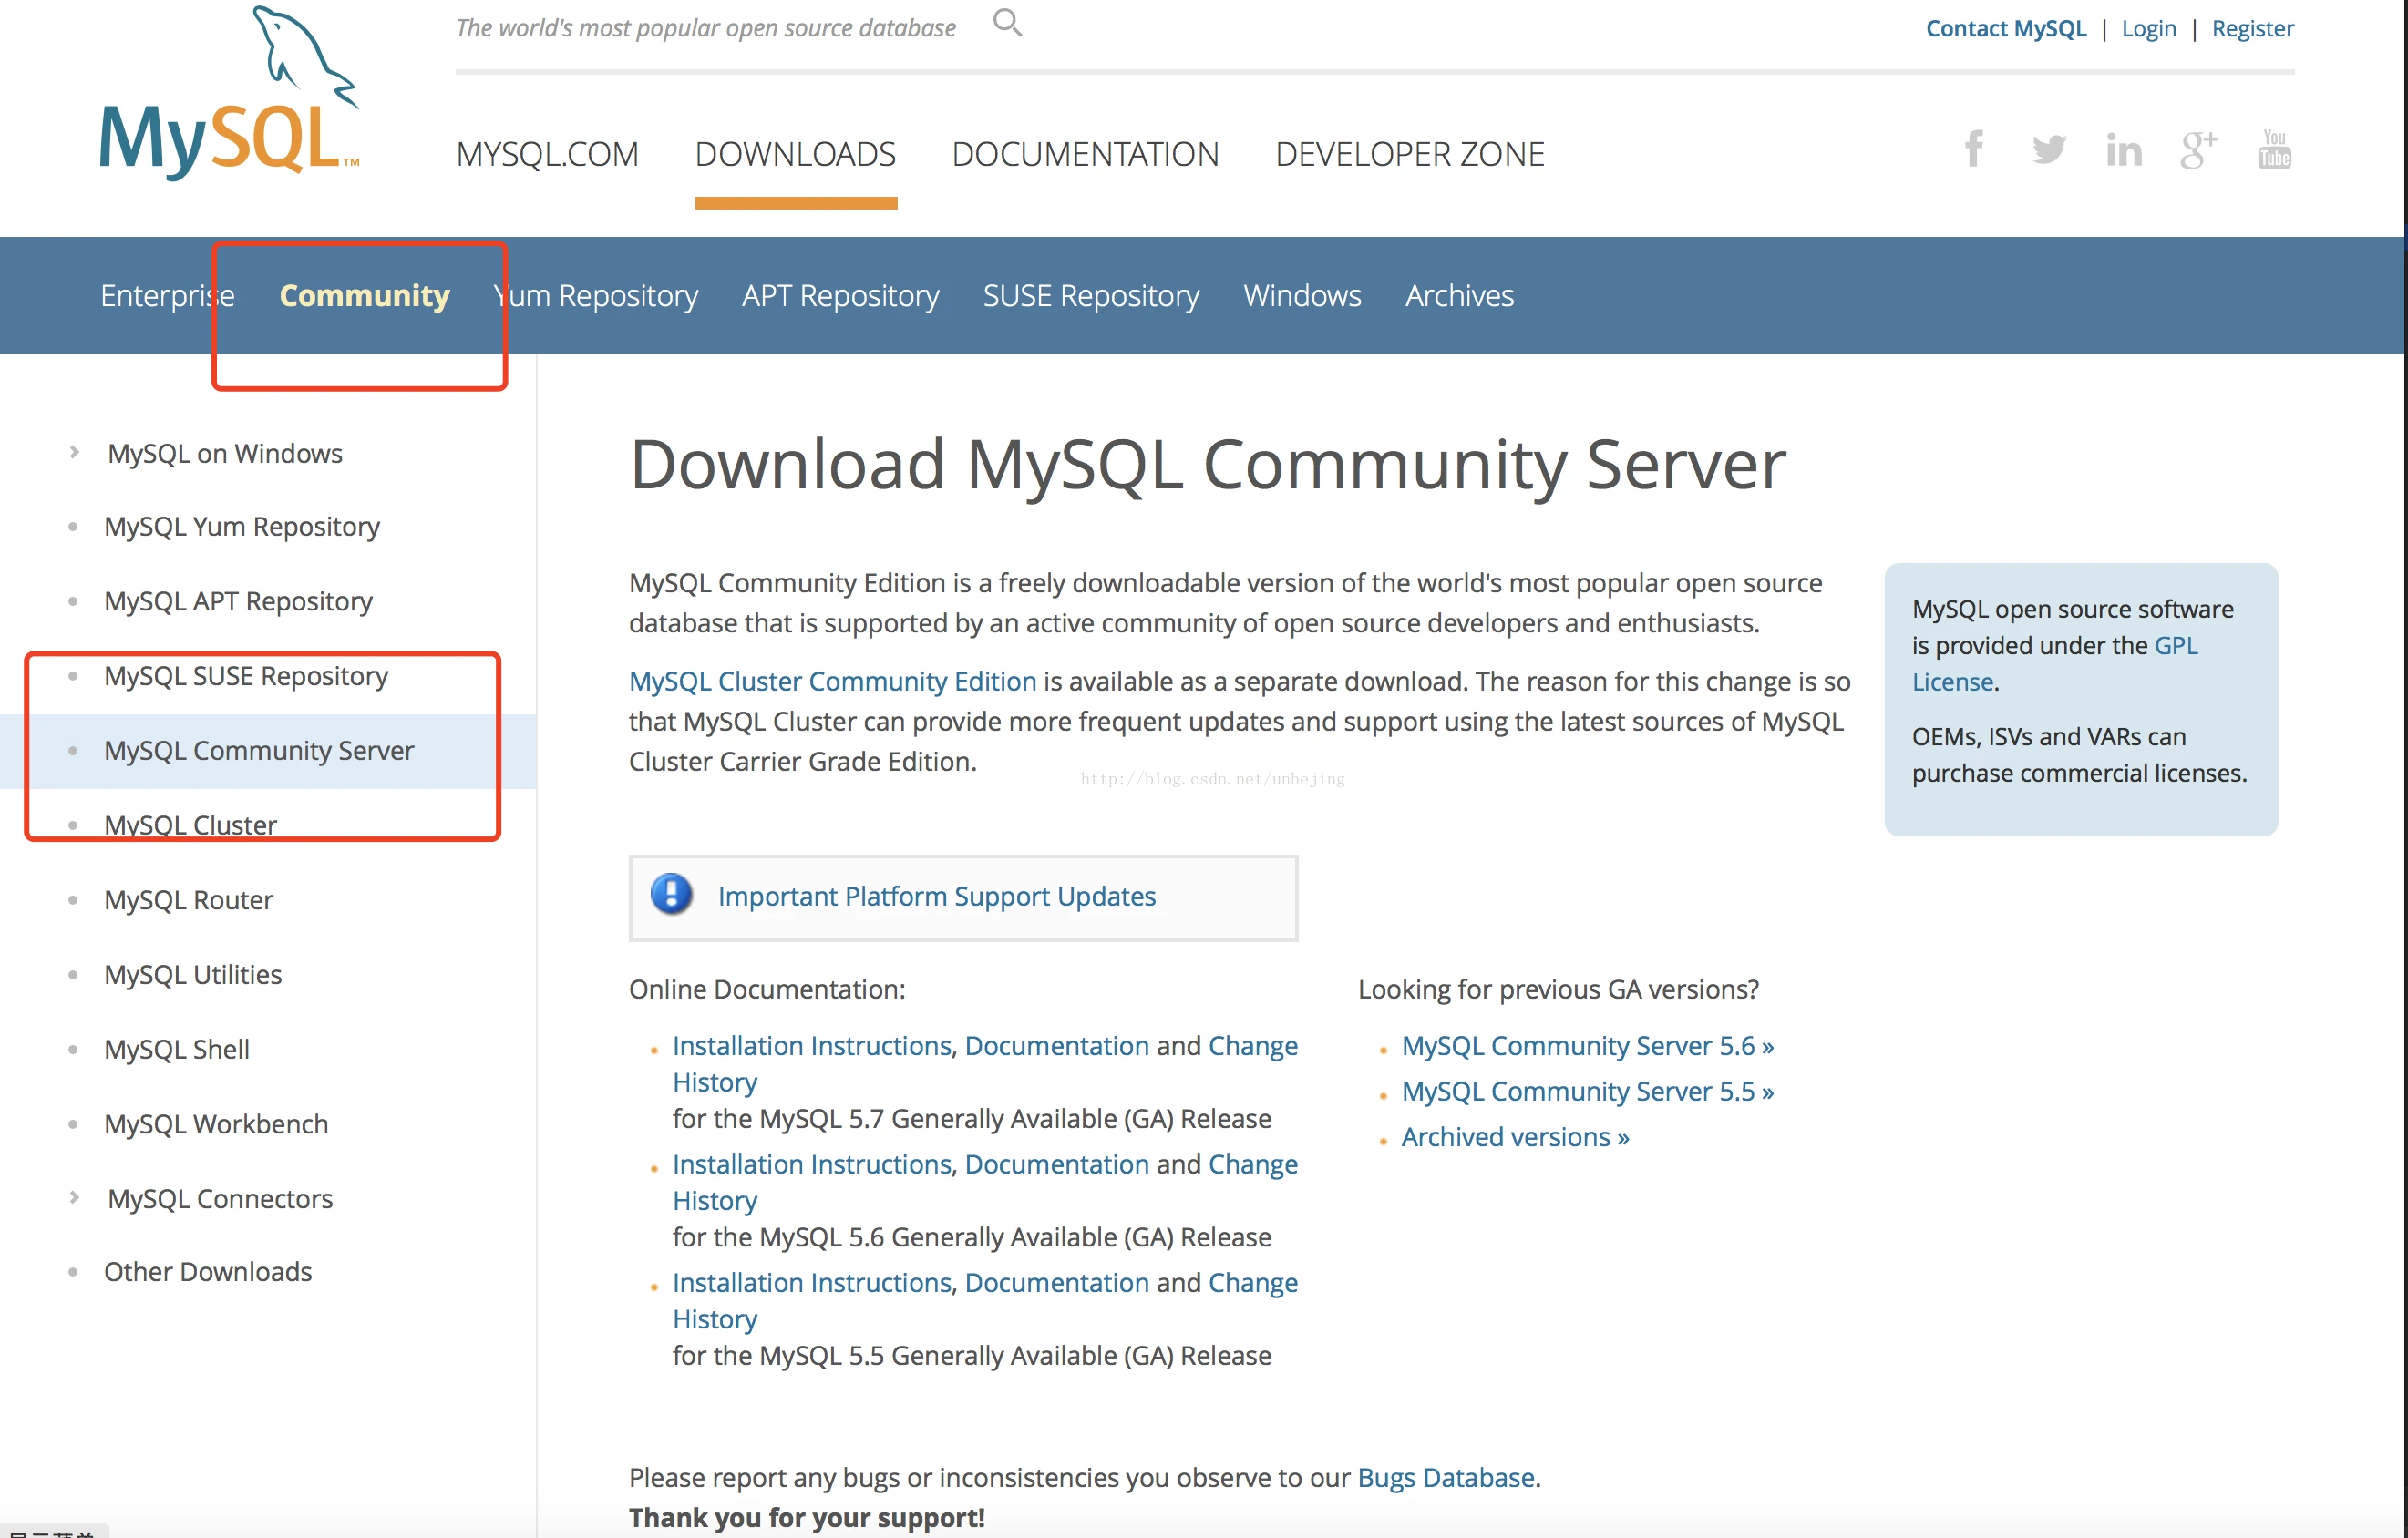Click the Register link
Screen dimensions: 2408x1538
(2253, 28)
